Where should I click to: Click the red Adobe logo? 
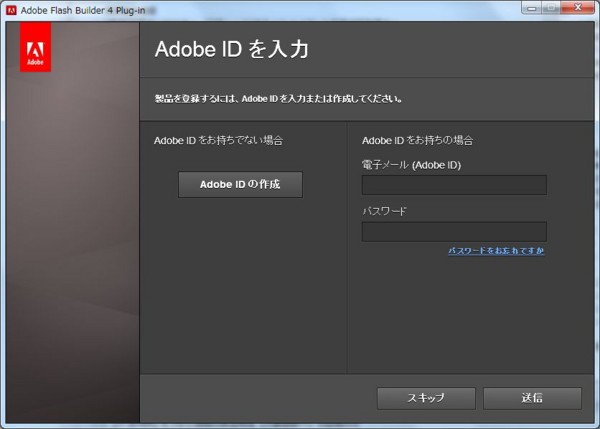(35, 47)
